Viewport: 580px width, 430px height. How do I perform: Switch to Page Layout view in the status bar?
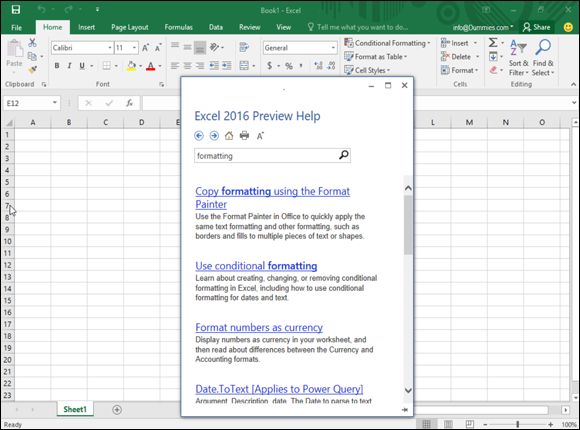[448, 424]
